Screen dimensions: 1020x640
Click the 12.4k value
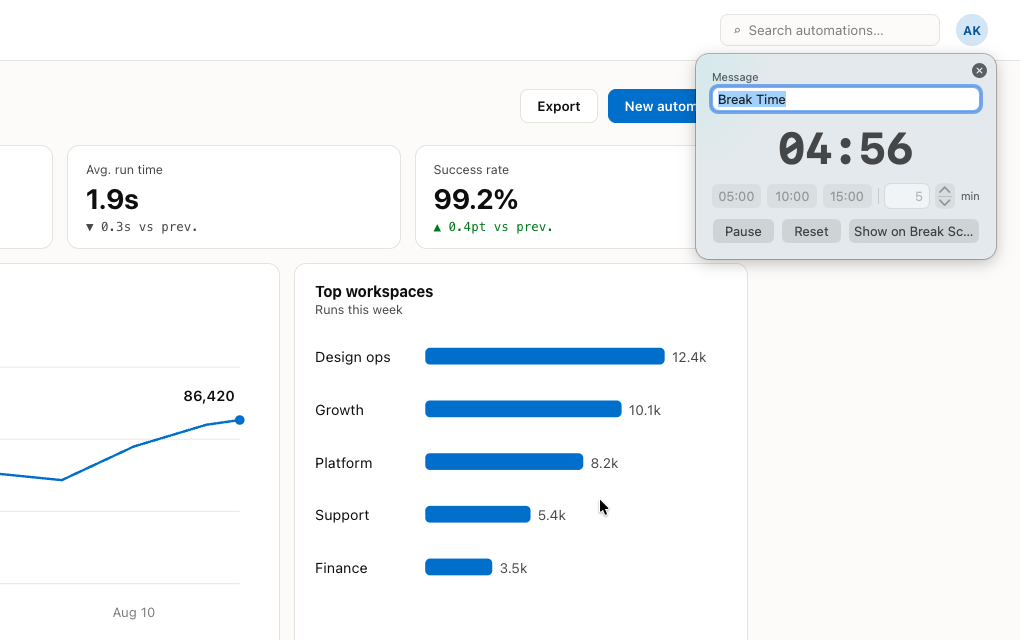point(689,357)
